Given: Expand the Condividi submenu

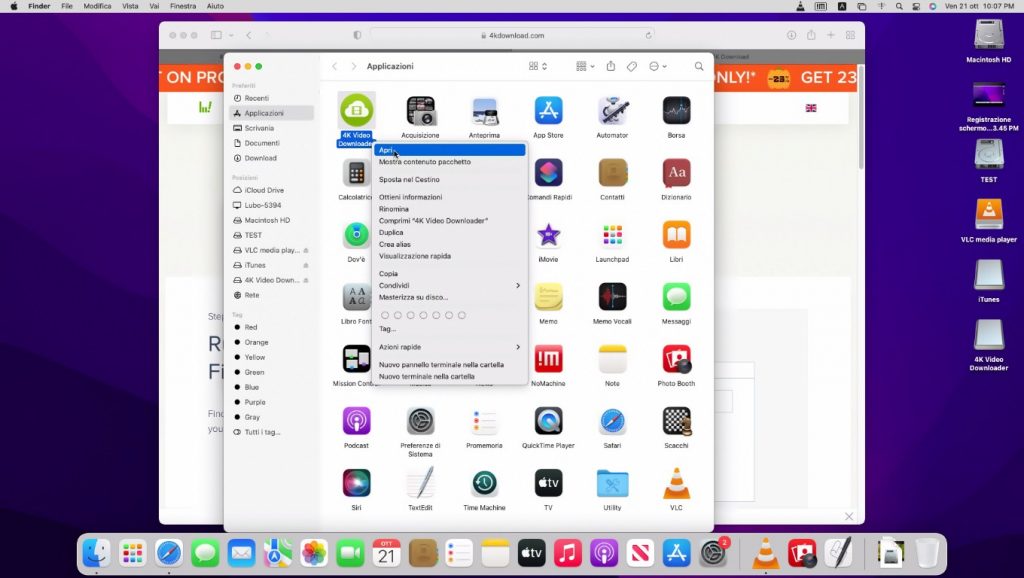Looking at the screenshot, I should click(x=449, y=285).
